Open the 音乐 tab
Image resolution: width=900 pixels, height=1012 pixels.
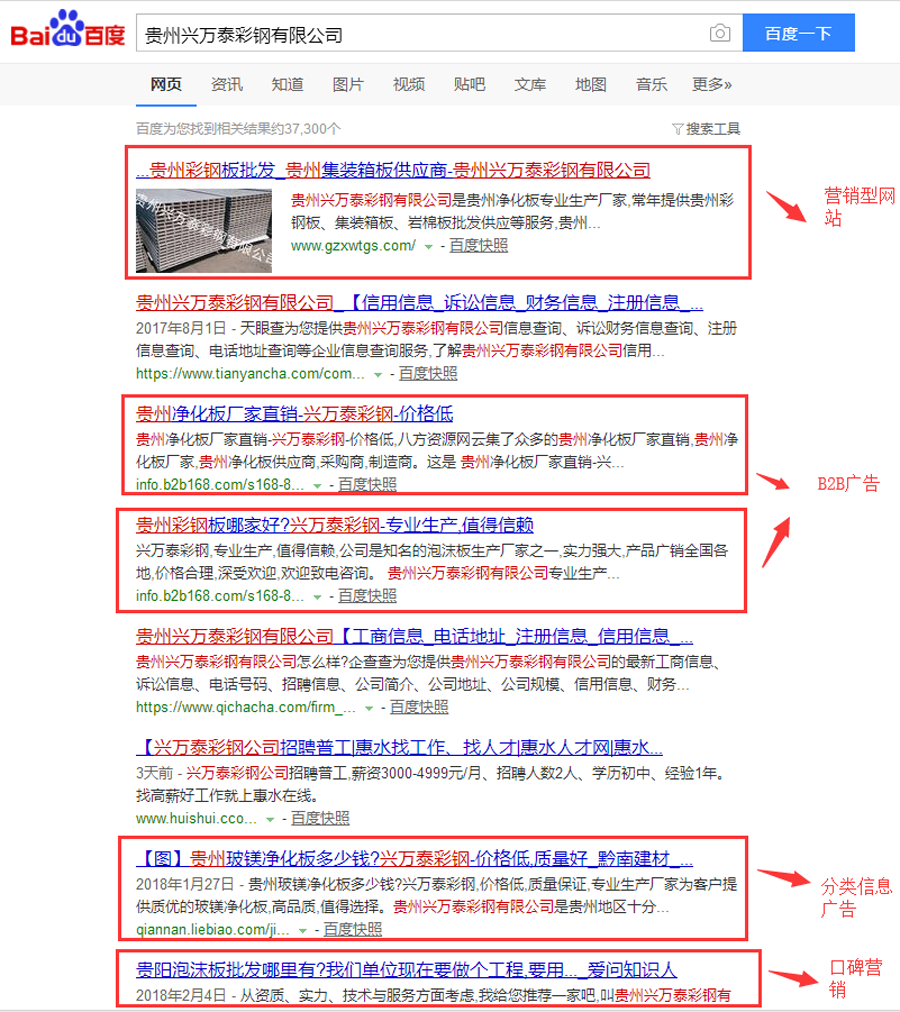pyautogui.click(x=651, y=85)
